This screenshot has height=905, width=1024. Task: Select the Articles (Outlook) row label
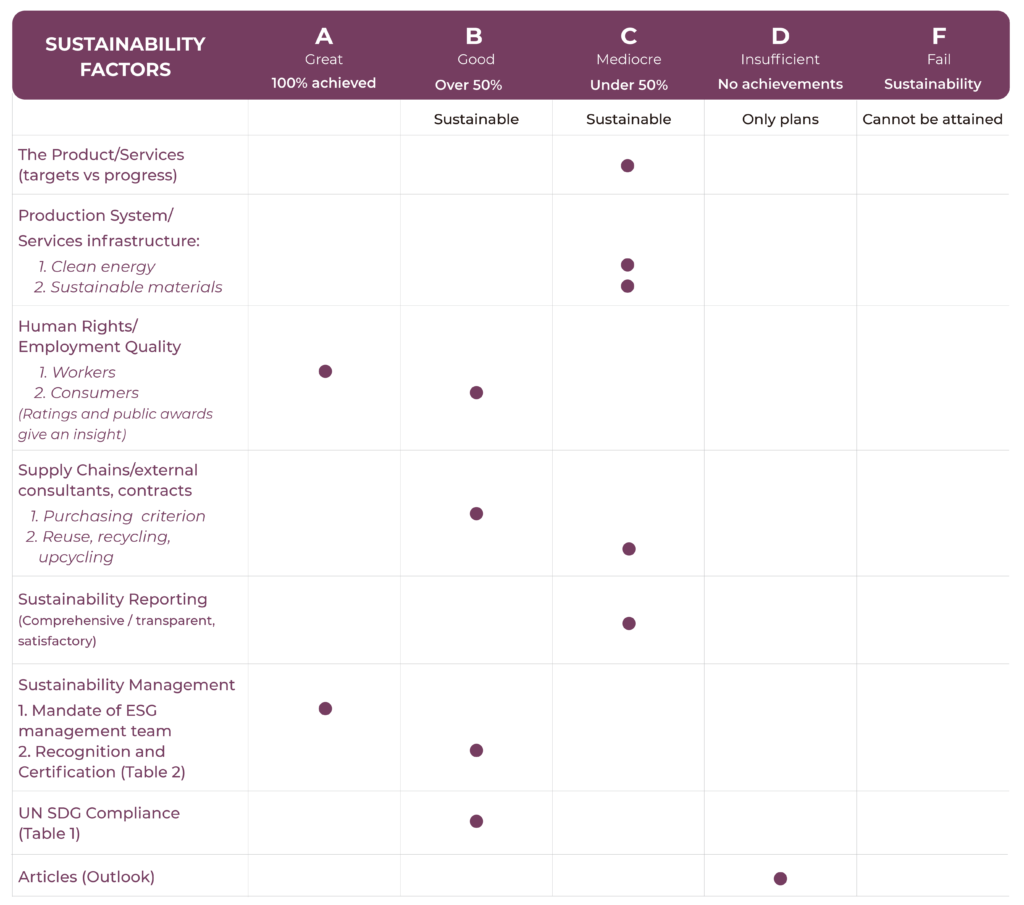86,877
